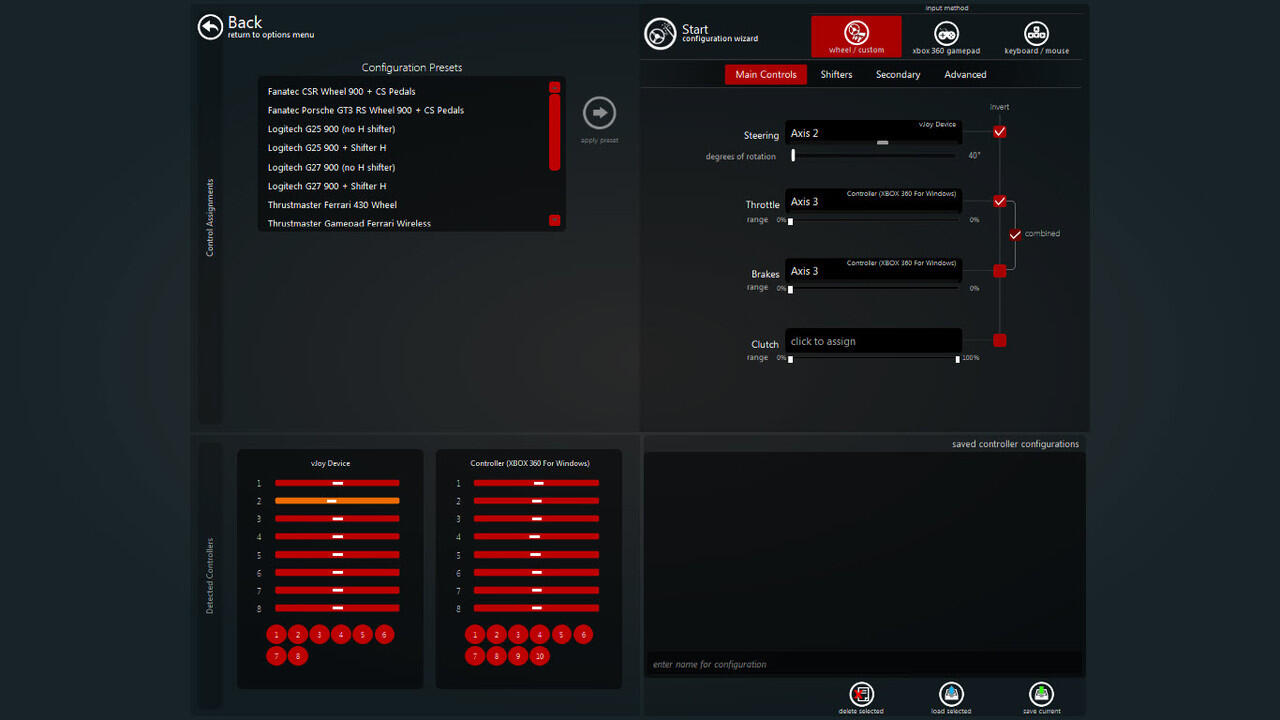Screen dimensions: 1280x720
Task: Click the Clutch 'click to assign' box
Action: (x=873, y=341)
